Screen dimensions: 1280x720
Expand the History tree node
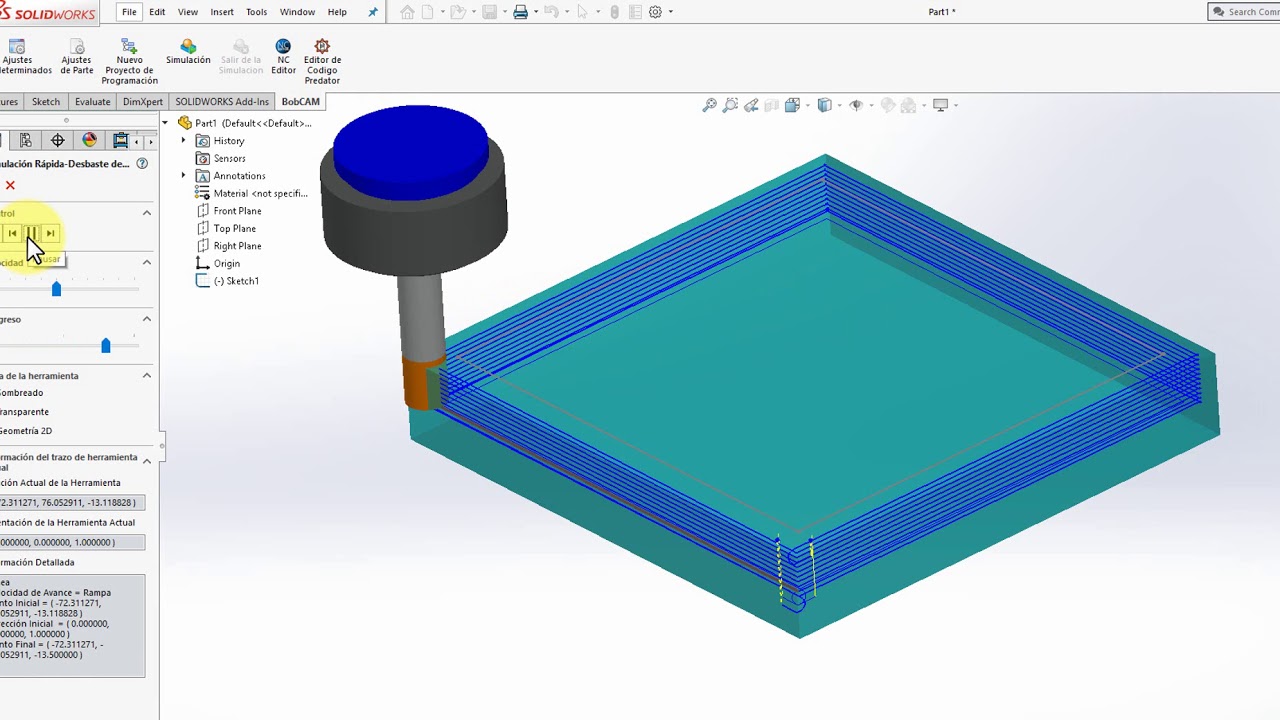(x=183, y=141)
